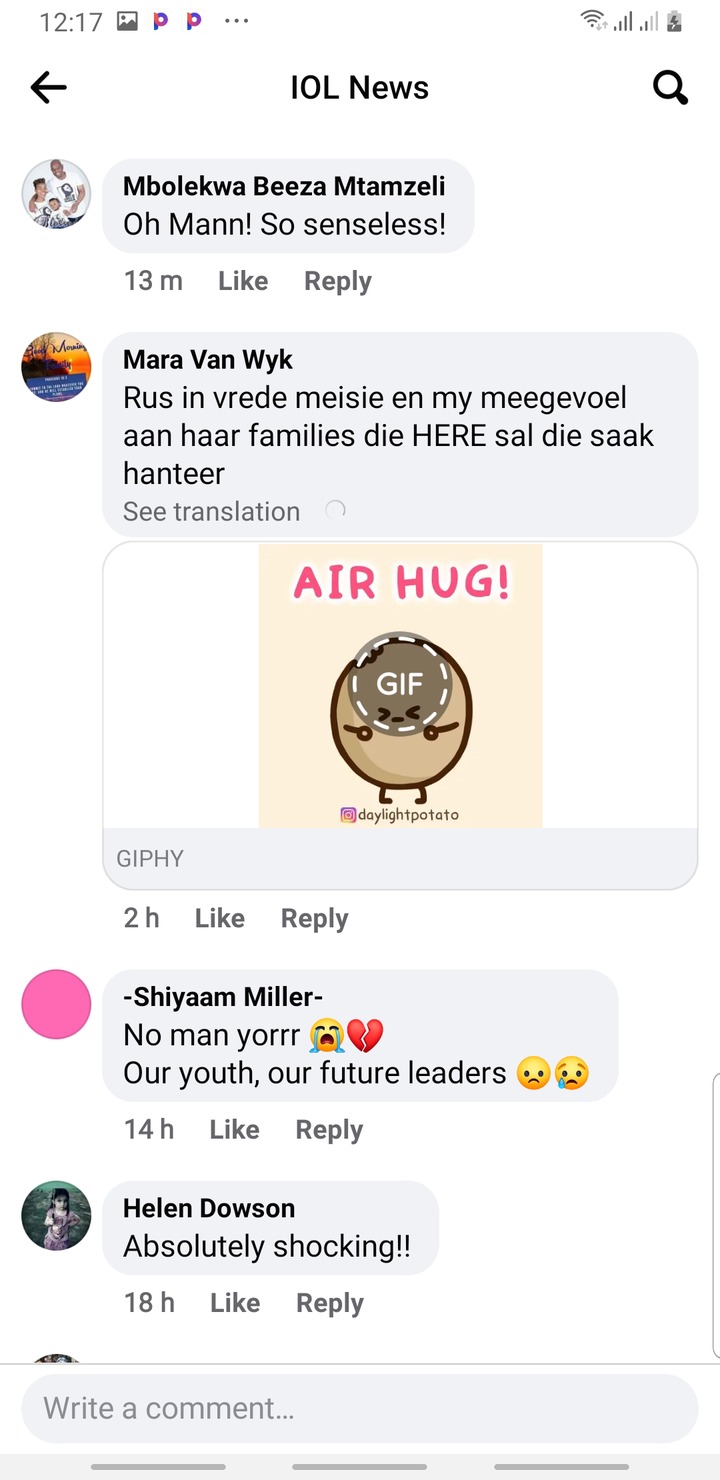
Task: Reply to the "So senseless" comment
Action: click(338, 281)
